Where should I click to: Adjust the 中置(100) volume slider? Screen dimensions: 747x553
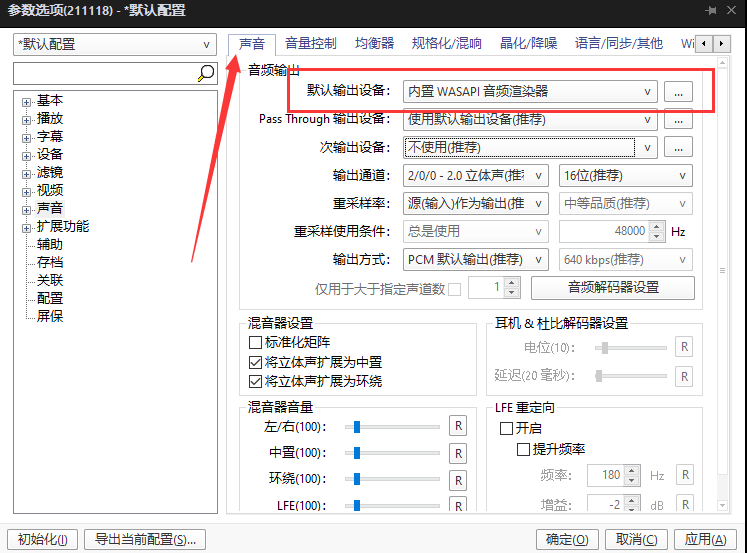(x=392, y=453)
